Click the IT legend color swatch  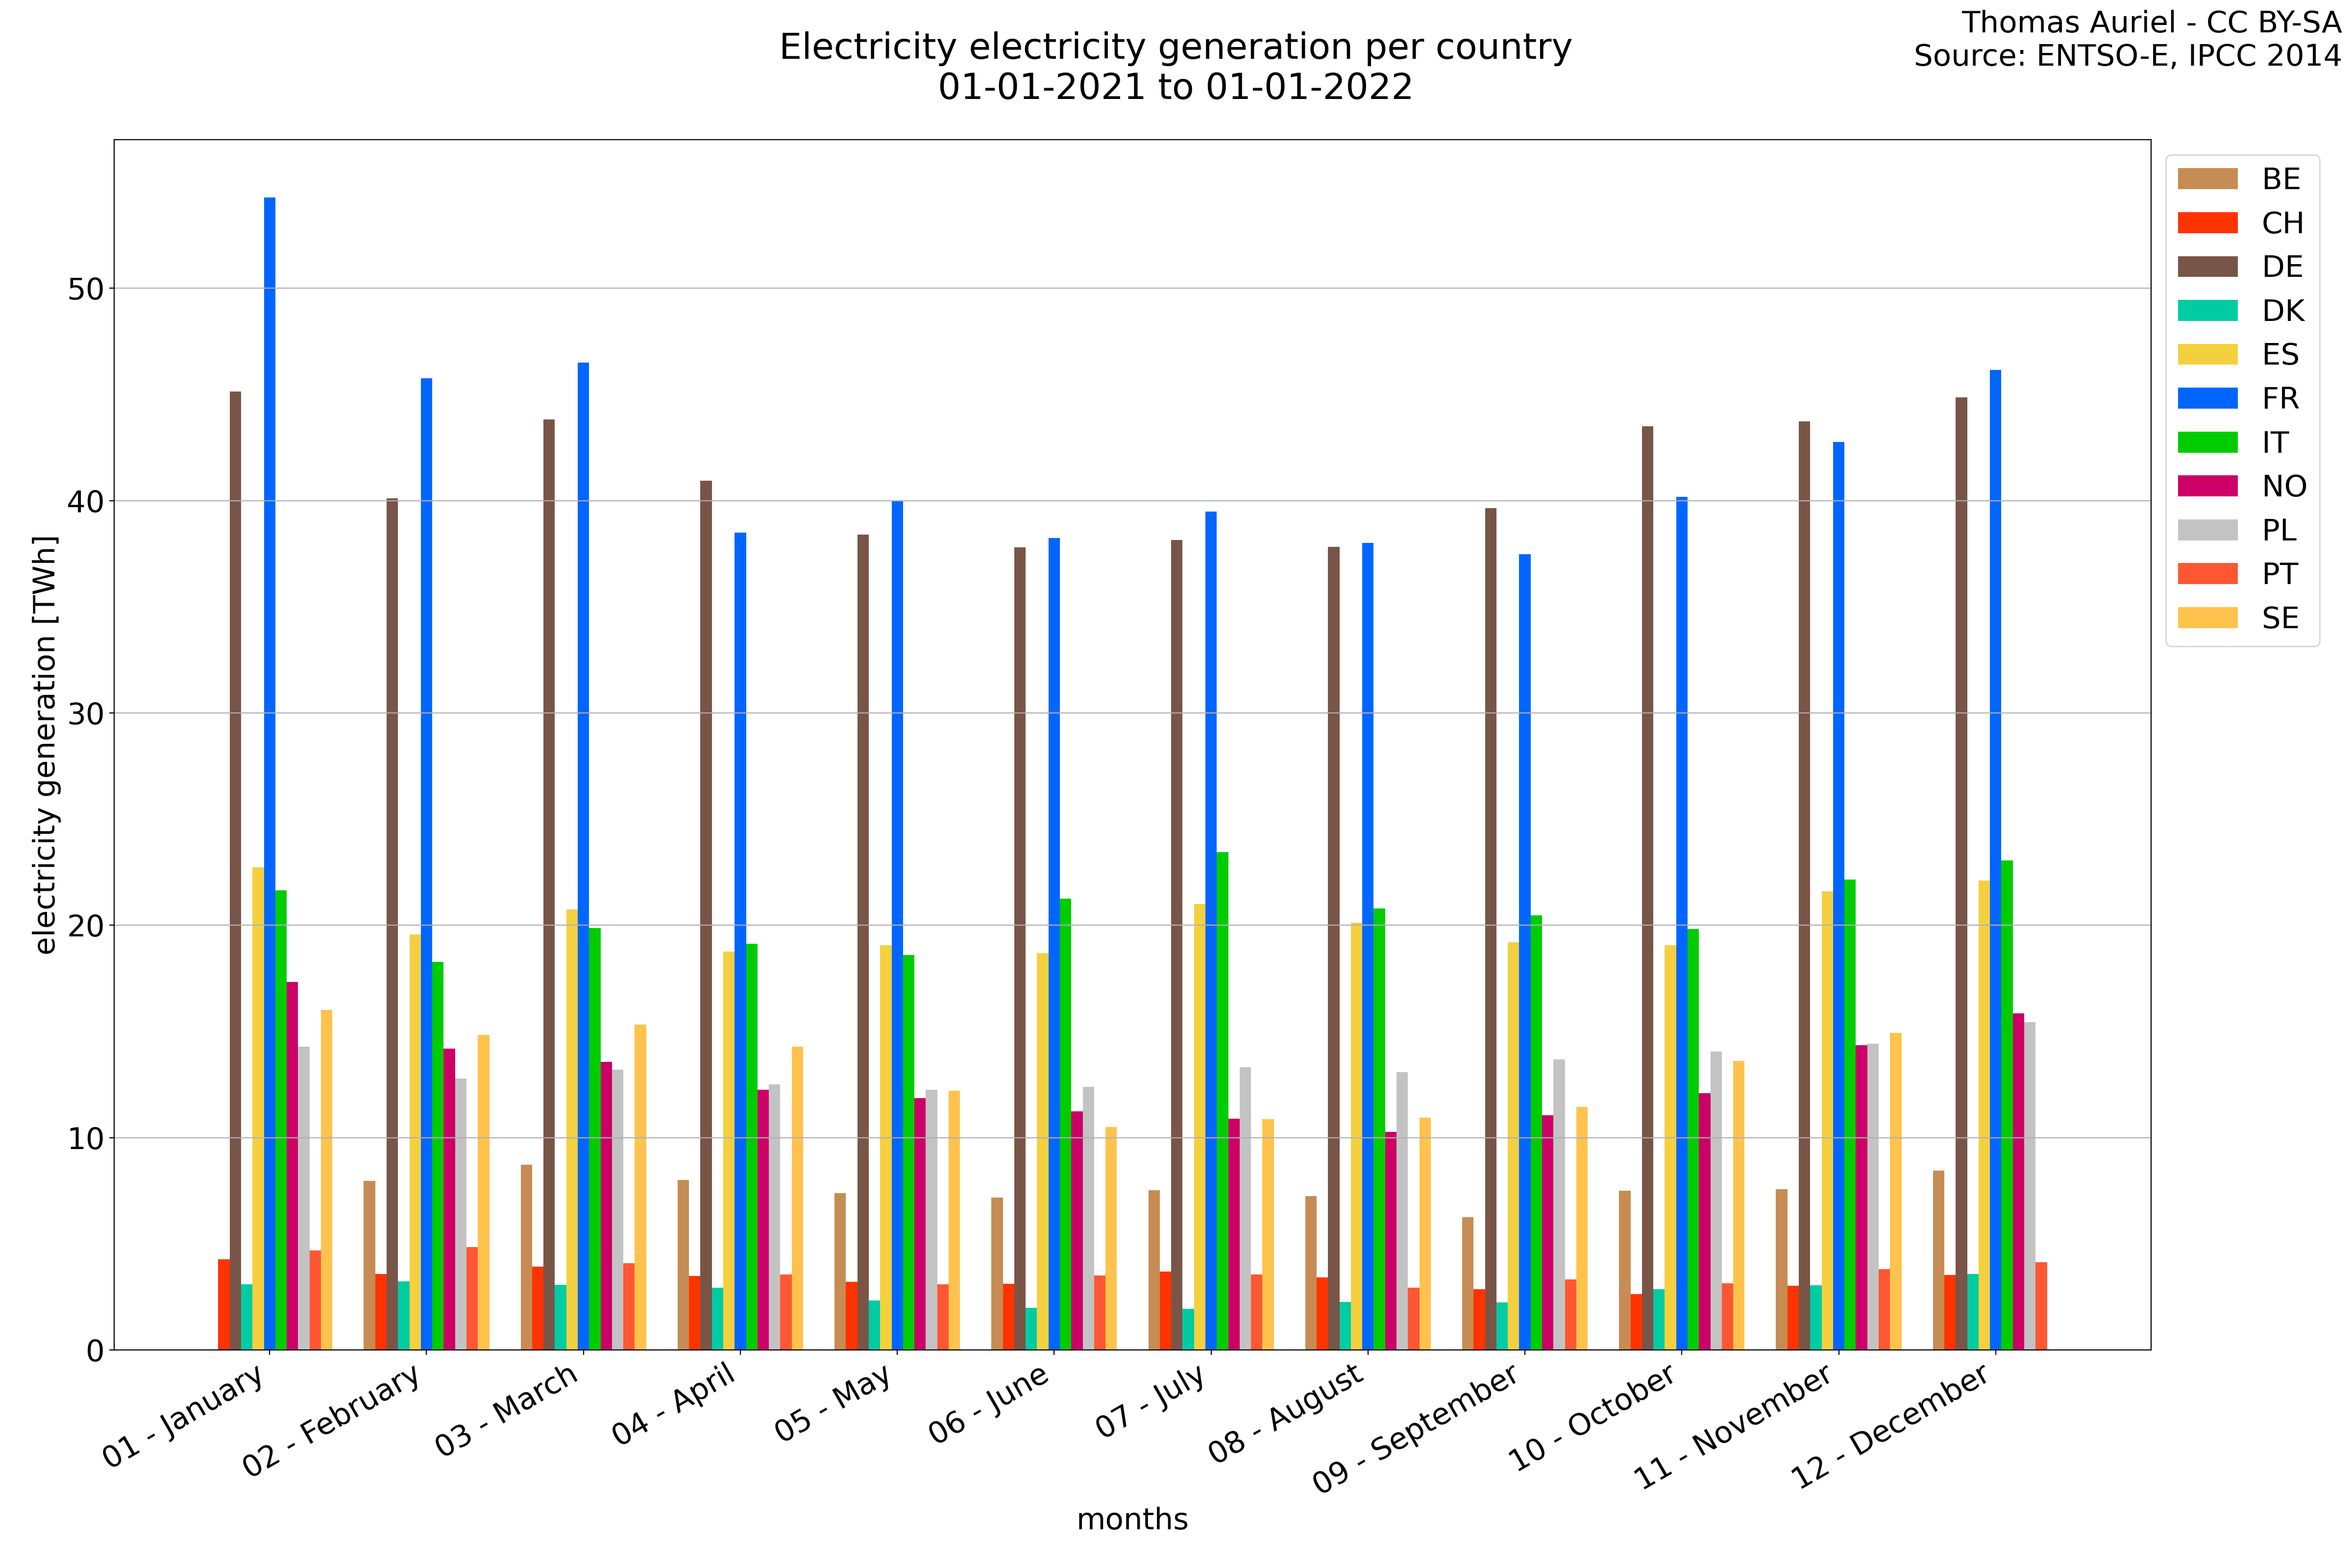click(2207, 442)
